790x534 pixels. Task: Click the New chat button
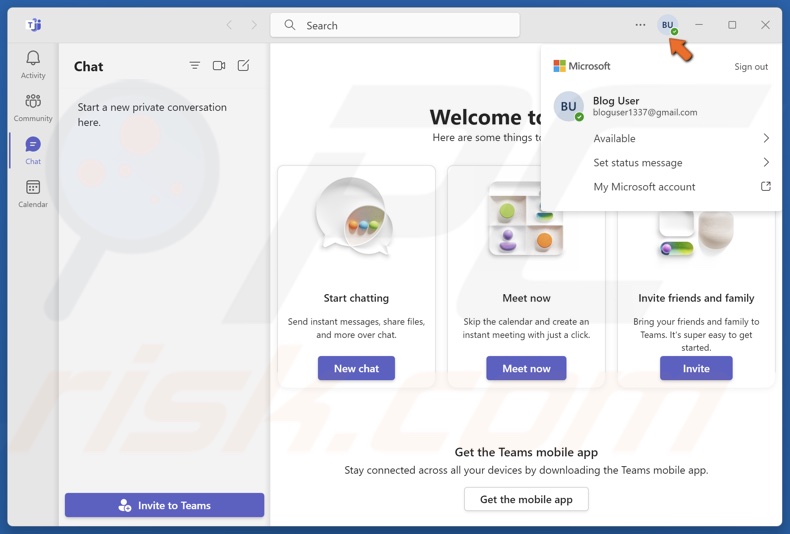[356, 369]
